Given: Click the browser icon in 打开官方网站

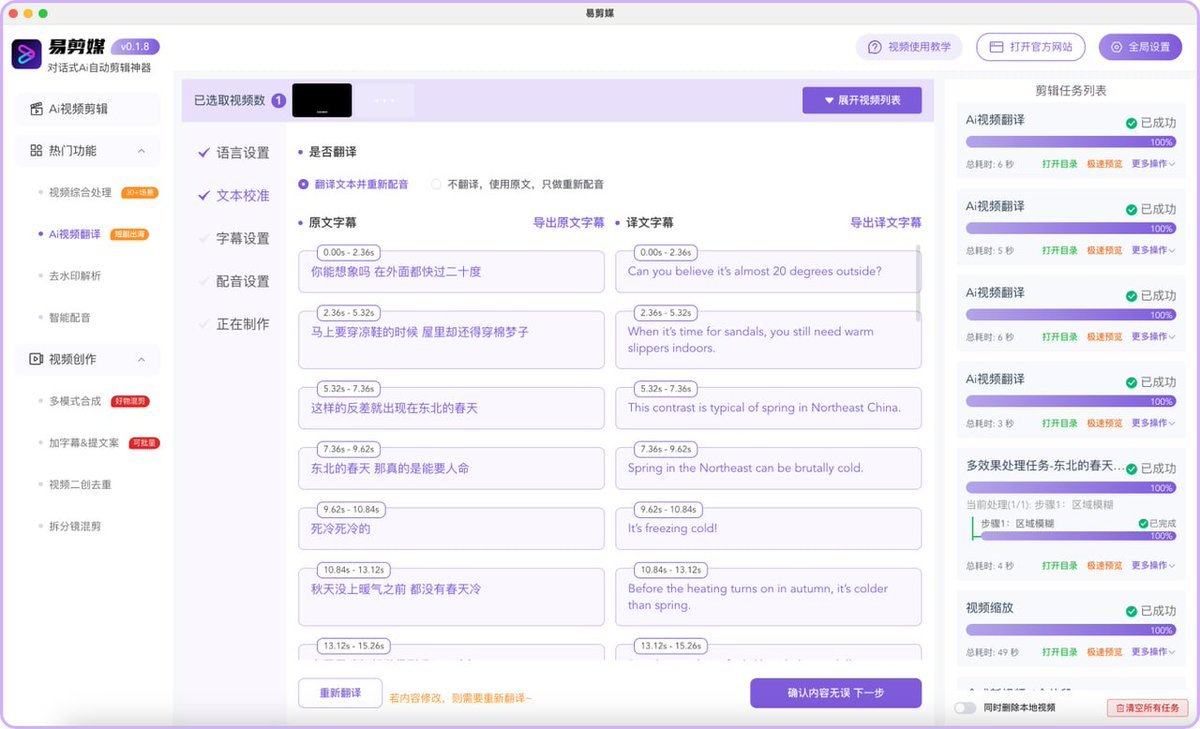Looking at the screenshot, I should [x=996, y=47].
